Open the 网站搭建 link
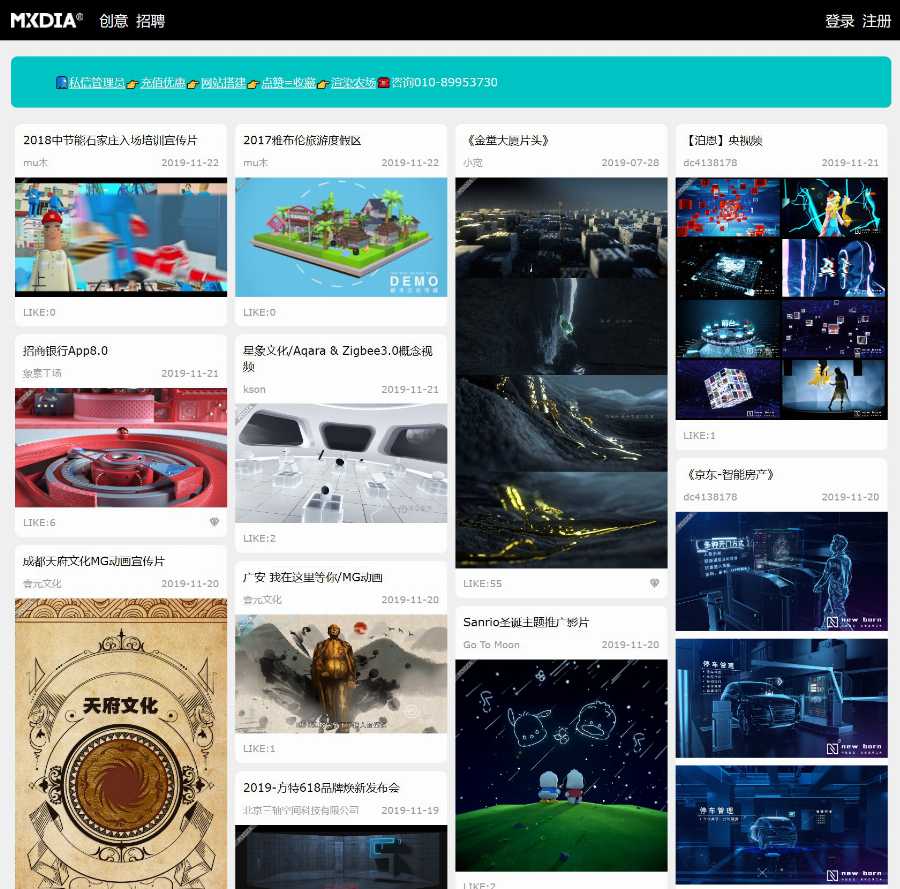The image size is (900, 889). pyautogui.click(x=223, y=83)
